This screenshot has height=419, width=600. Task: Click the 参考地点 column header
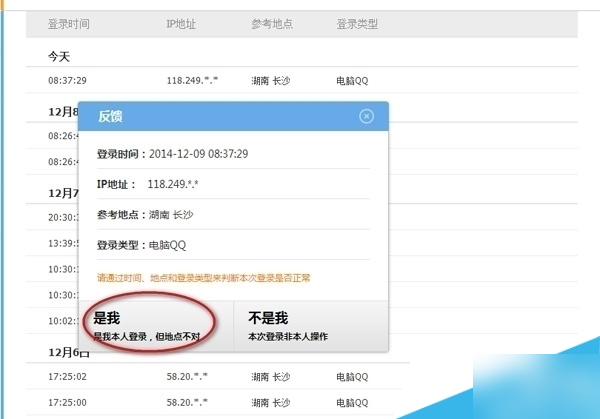coord(272,24)
